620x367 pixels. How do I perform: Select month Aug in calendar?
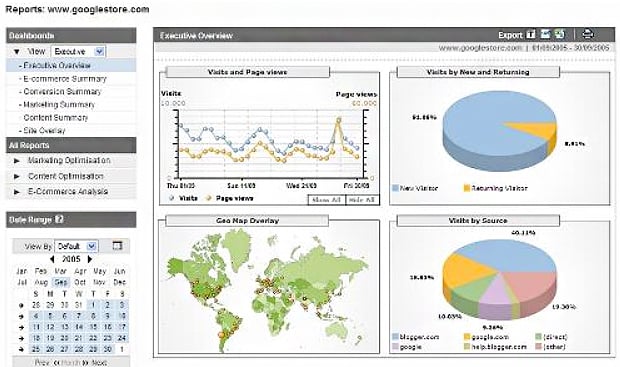pyautogui.click(x=41, y=282)
